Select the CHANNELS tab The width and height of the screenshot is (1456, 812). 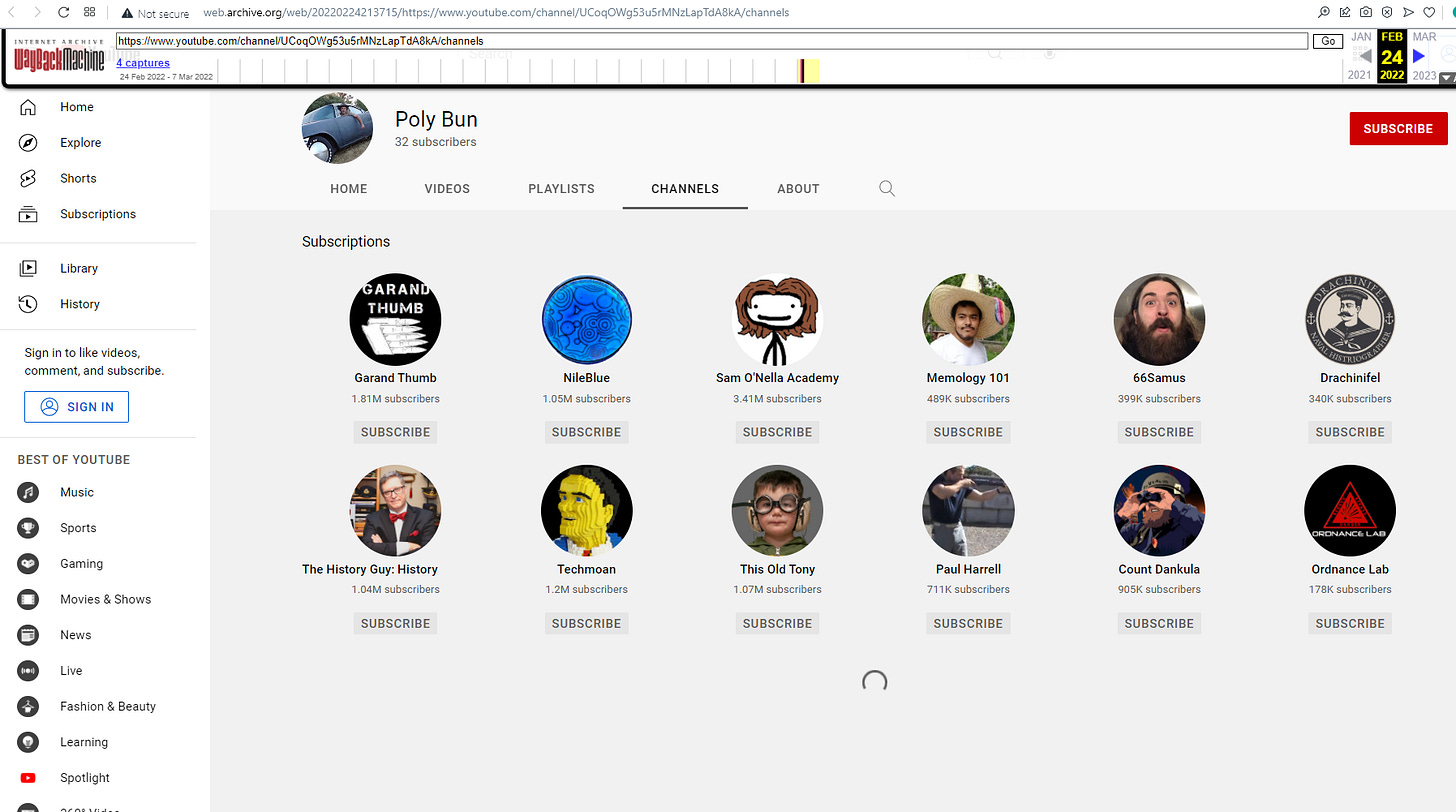coord(685,189)
